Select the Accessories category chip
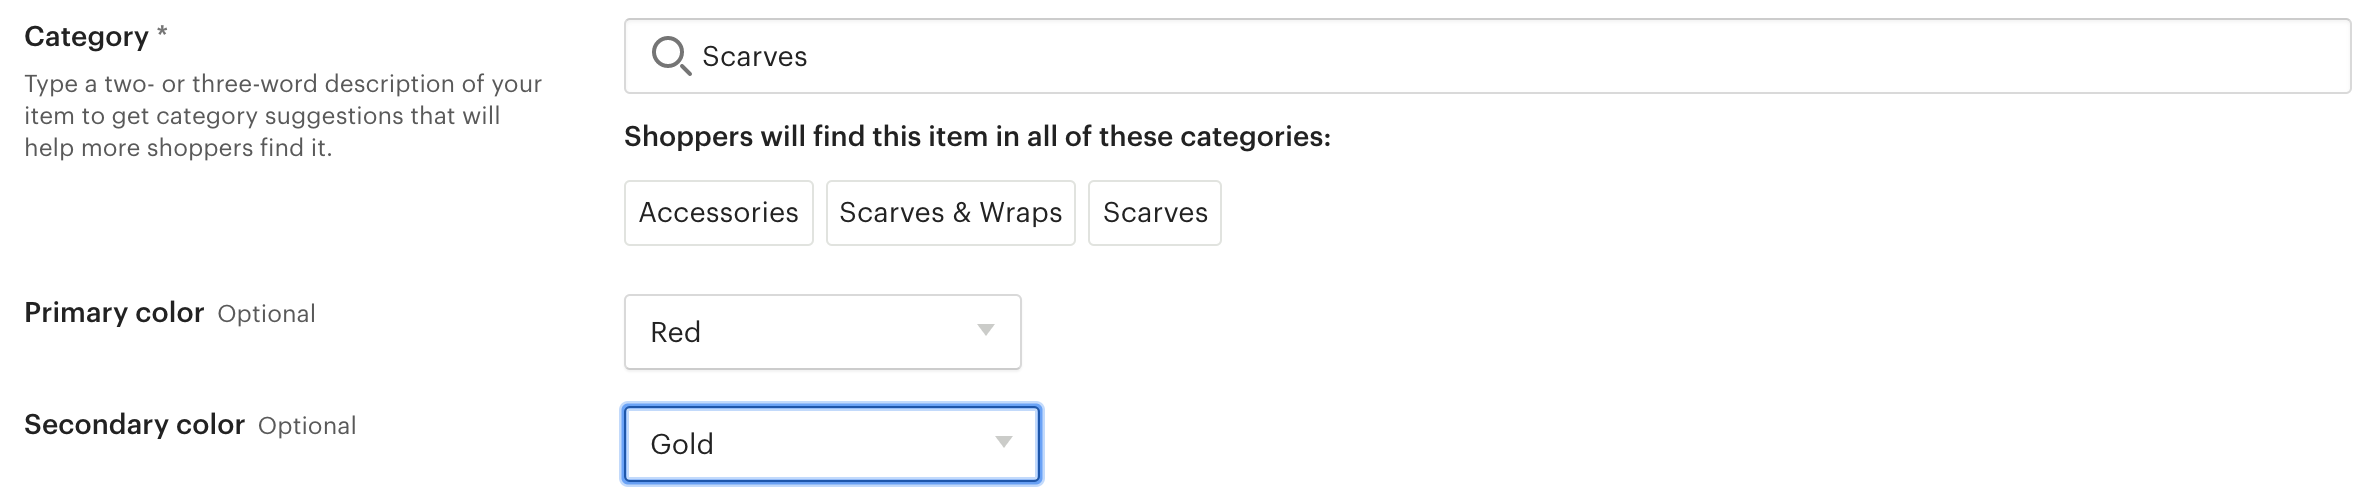 tap(718, 213)
